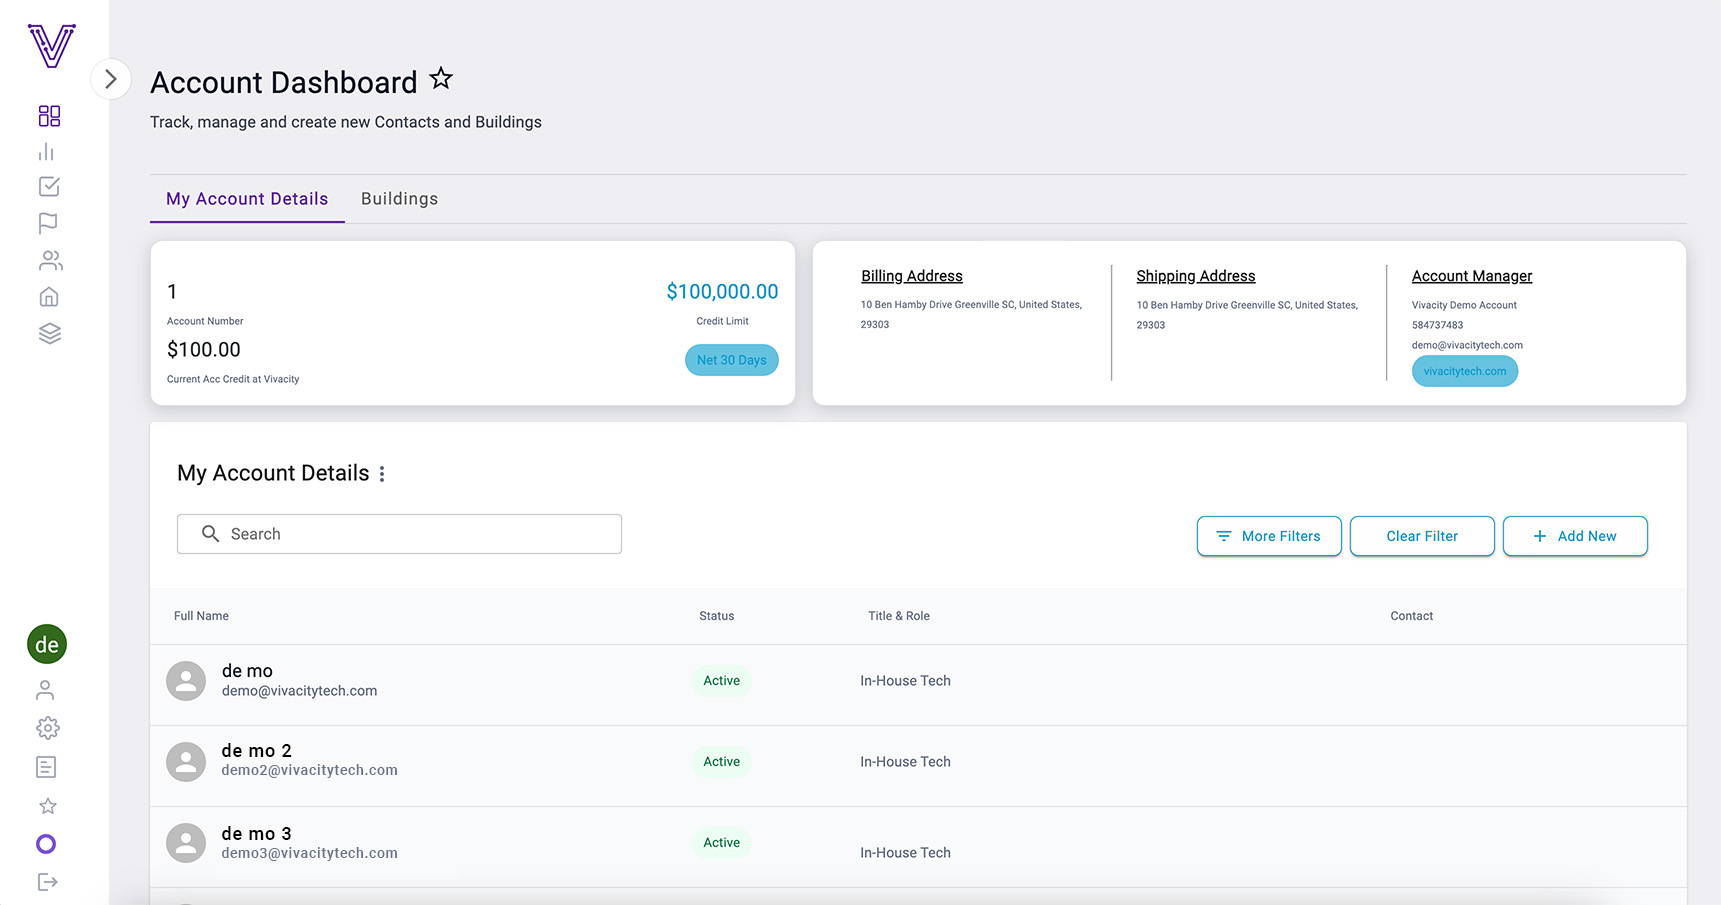Click Active status badge for 'de mo 3'
1721x905 pixels.
[x=722, y=843]
